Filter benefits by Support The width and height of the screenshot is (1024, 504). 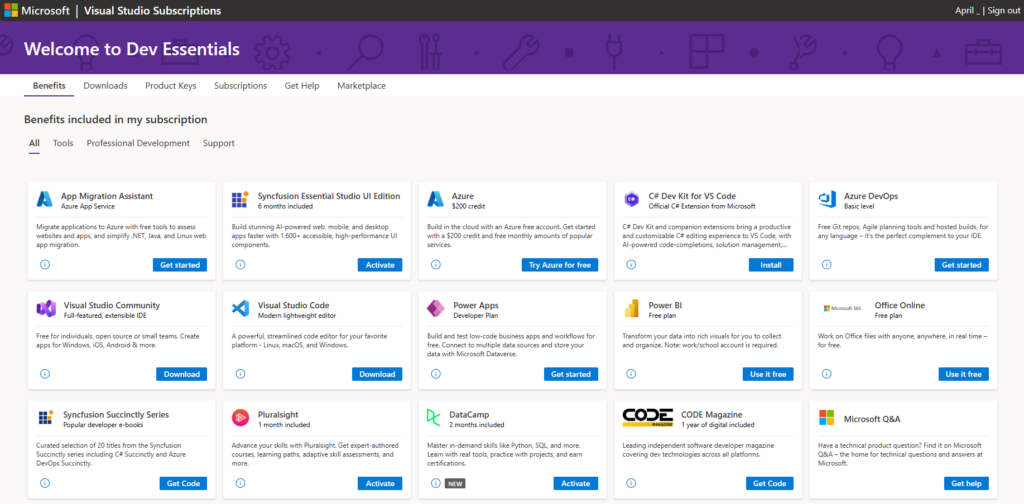click(219, 143)
